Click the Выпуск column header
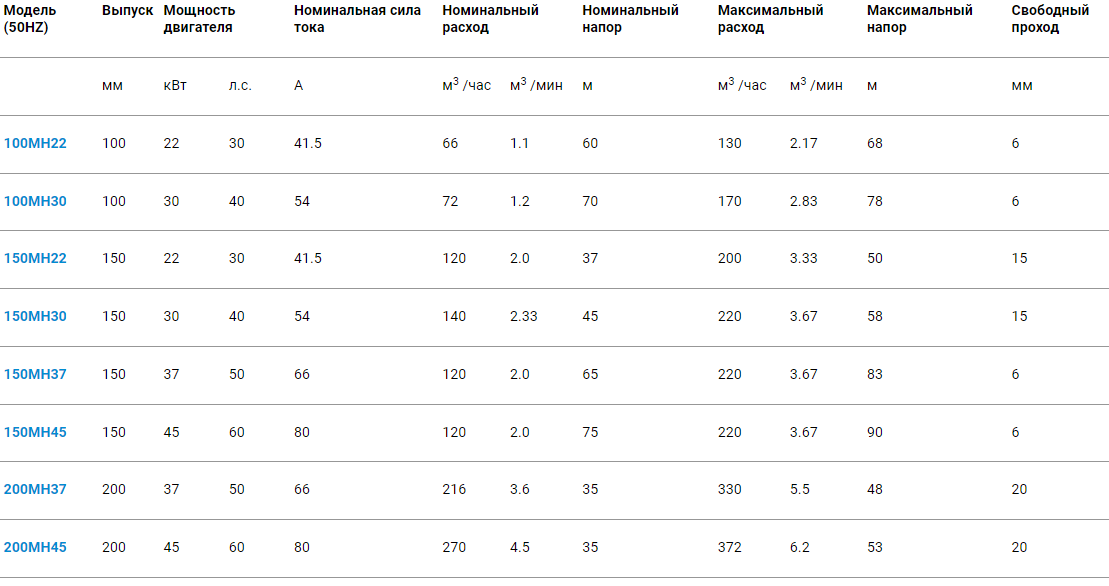Viewport: 1109px width, 586px height. click(x=127, y=11)
